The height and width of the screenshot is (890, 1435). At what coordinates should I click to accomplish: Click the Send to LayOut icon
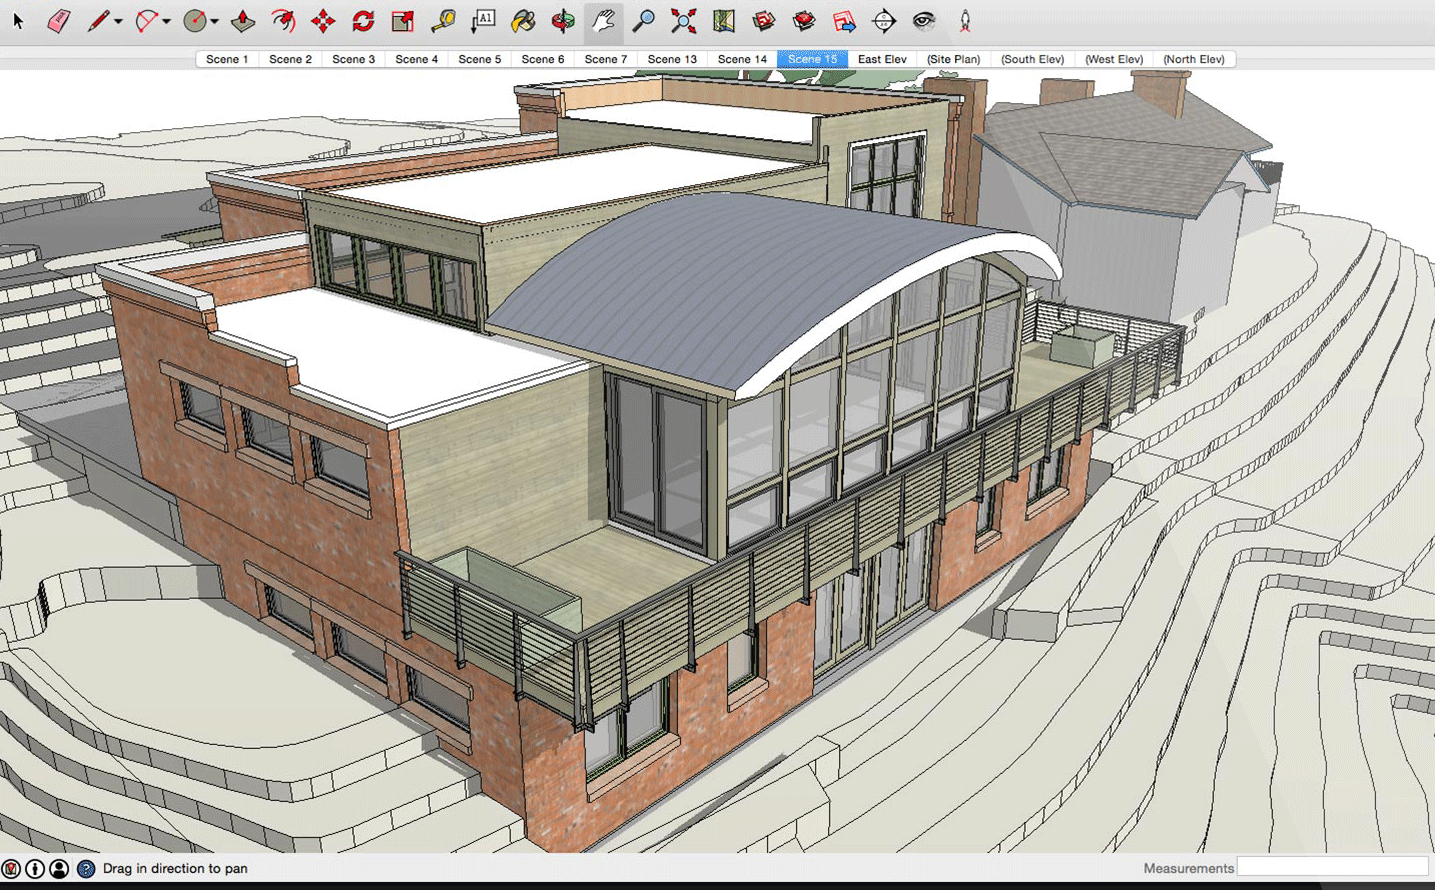[844, 20]
